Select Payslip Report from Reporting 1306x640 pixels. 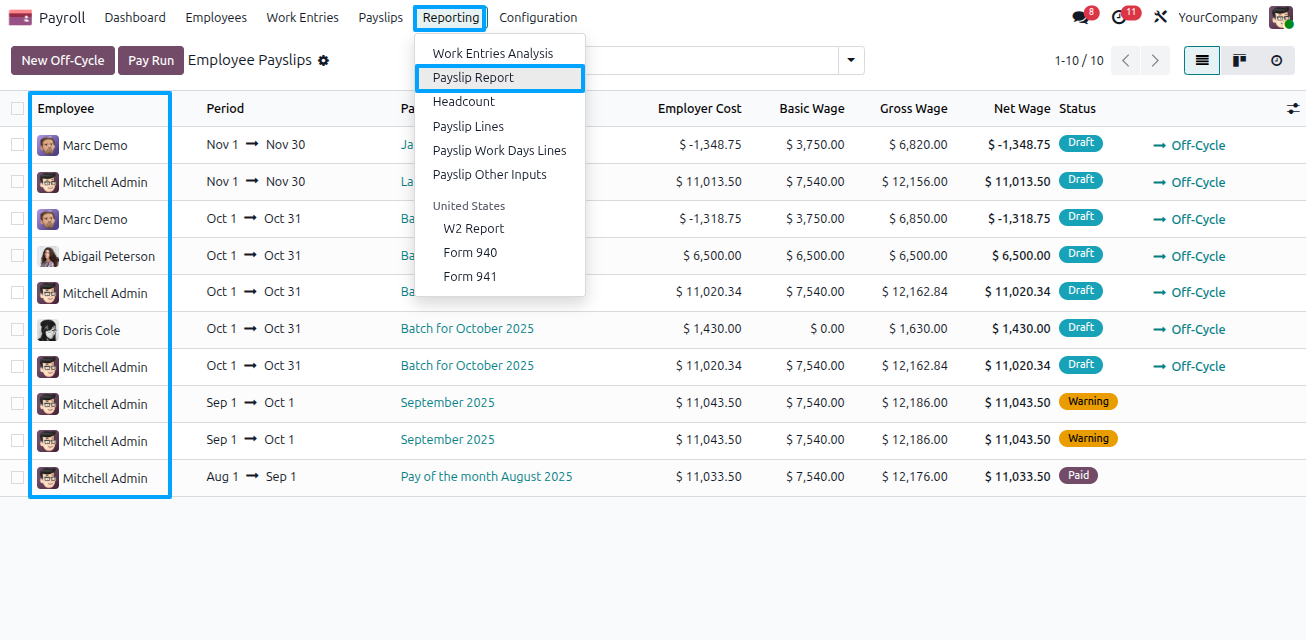tap(500, 77)
